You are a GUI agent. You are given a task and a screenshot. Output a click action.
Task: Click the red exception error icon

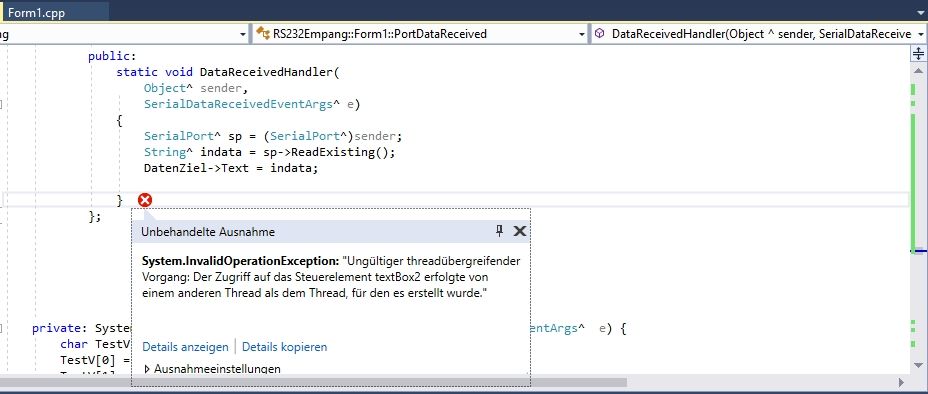(144, 200)
